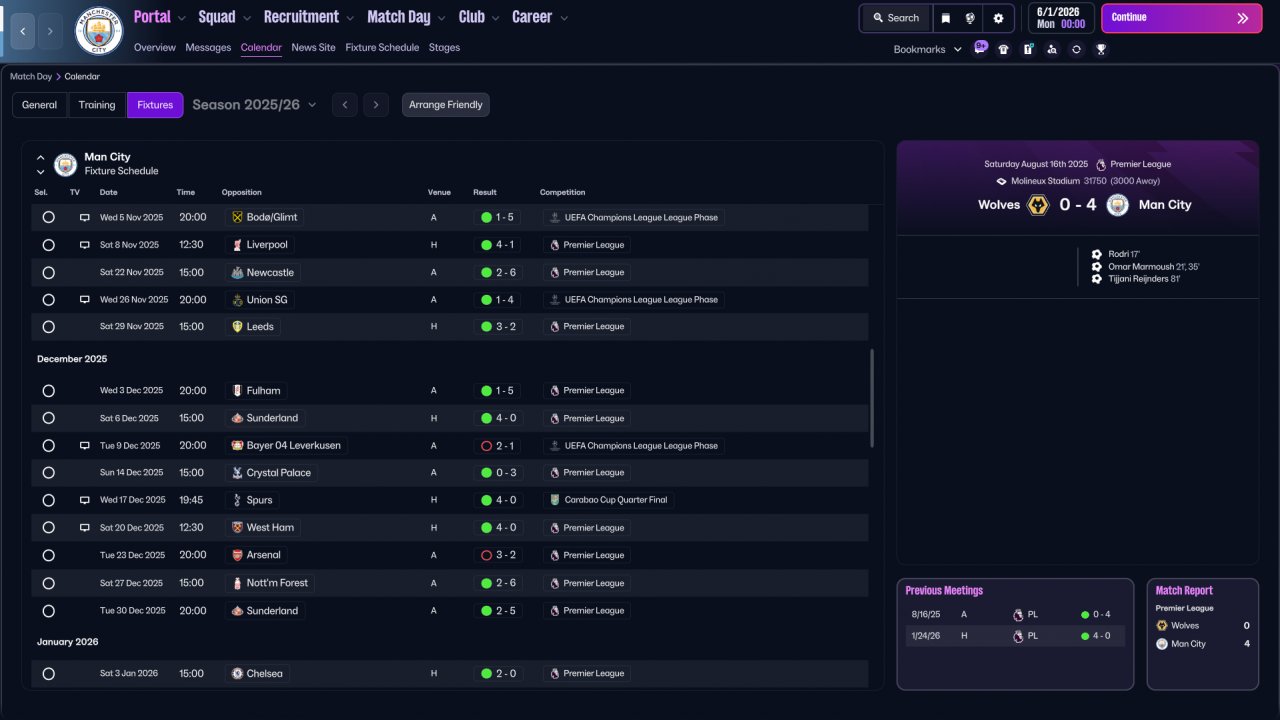Click the circular arrows icon in bookmarks bar
This screenshot has width=1280, height=720.
[1076, 49]
